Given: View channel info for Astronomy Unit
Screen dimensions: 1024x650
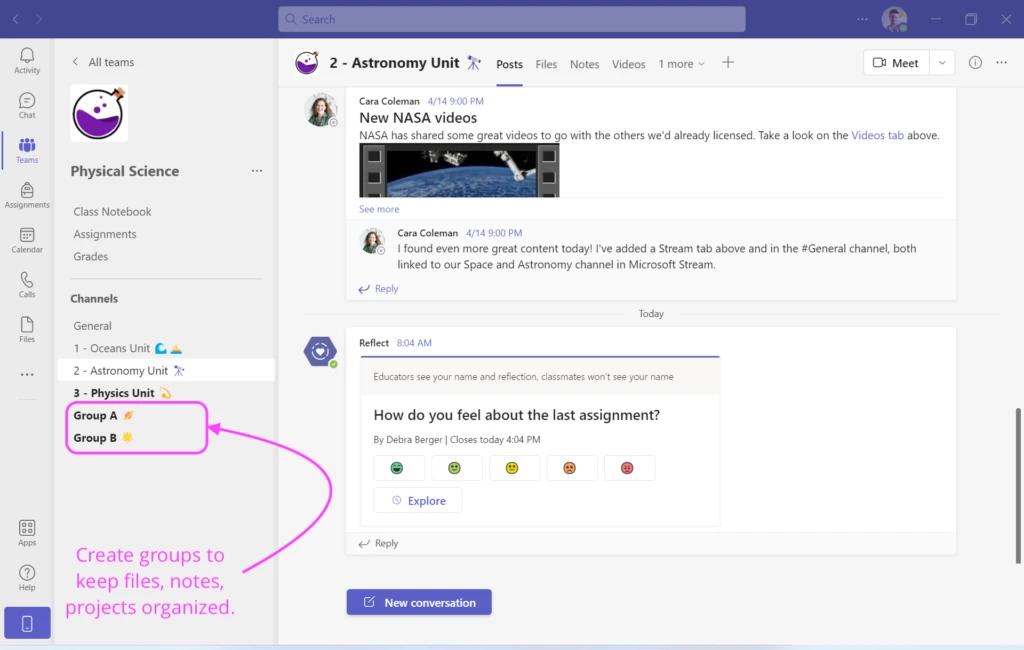Looking at the screenshot, I should (x=975, y=62).
